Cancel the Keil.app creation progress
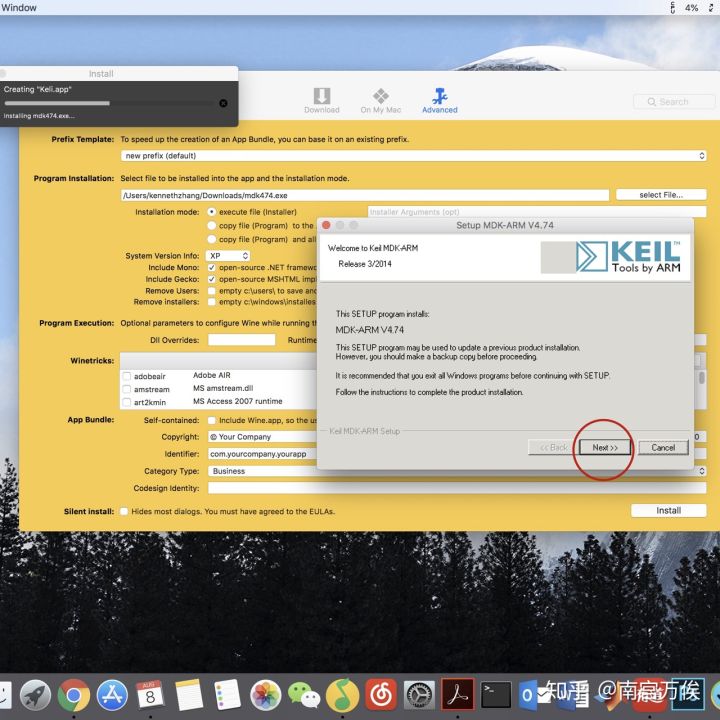The image size is (720, 720). tap(223, 103)
